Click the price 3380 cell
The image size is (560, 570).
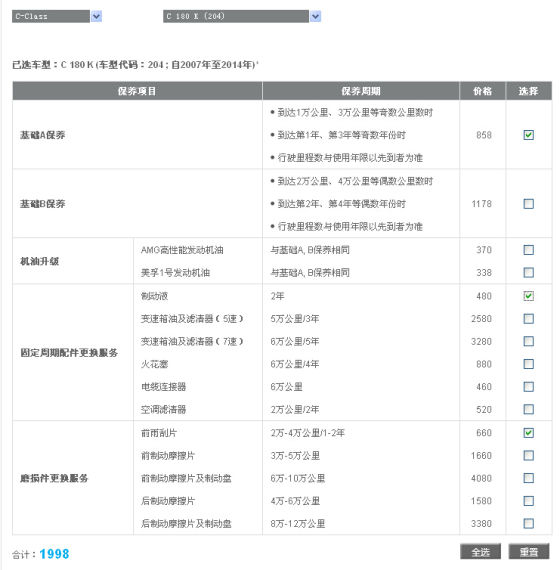[481, 524]
